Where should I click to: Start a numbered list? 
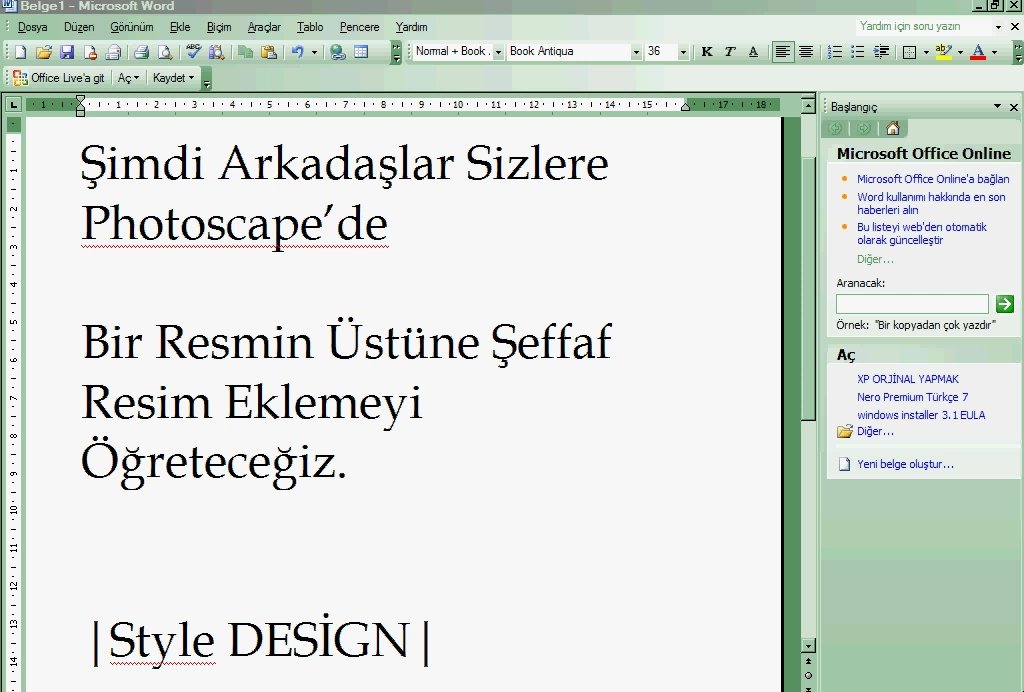834,52
